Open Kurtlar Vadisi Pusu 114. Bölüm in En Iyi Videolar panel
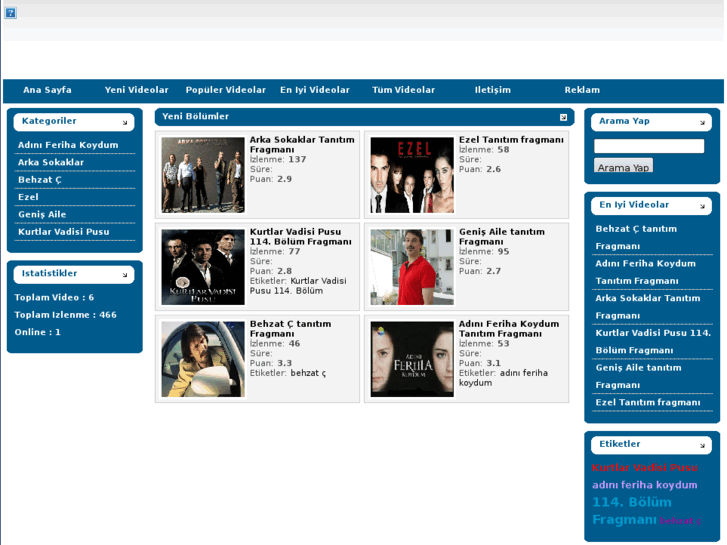This screenshot has height=545, width=727. 653,342
